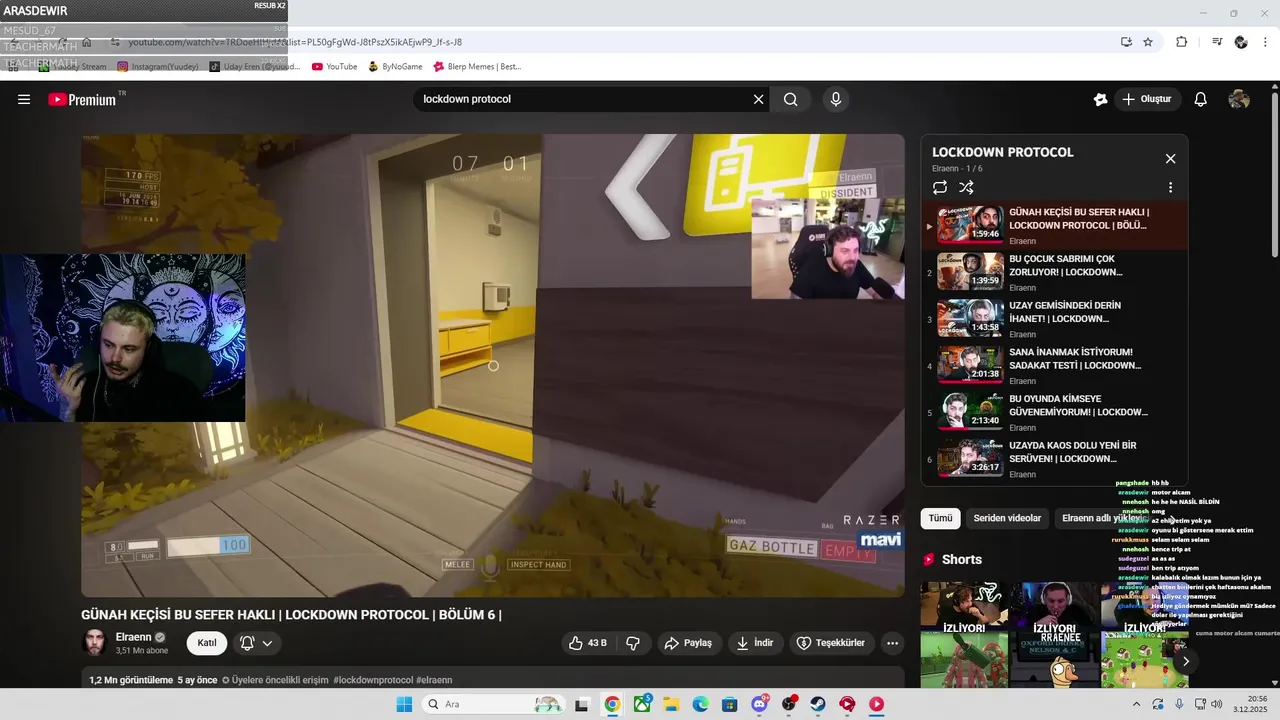Open Xbox app from the taskbar
The image size is (1280, 720).
[x=642, y=704]
